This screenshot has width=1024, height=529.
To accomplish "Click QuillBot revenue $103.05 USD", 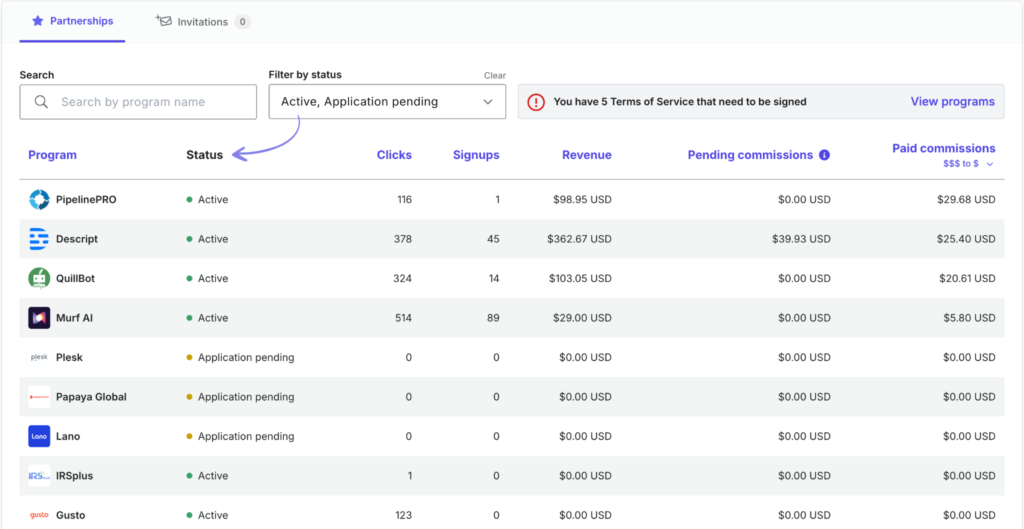I will (x=580, y=278).
